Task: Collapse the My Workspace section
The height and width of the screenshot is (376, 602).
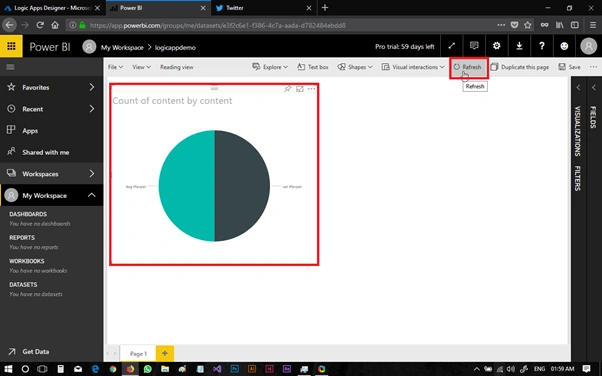Action: click(x=91, y=195)
